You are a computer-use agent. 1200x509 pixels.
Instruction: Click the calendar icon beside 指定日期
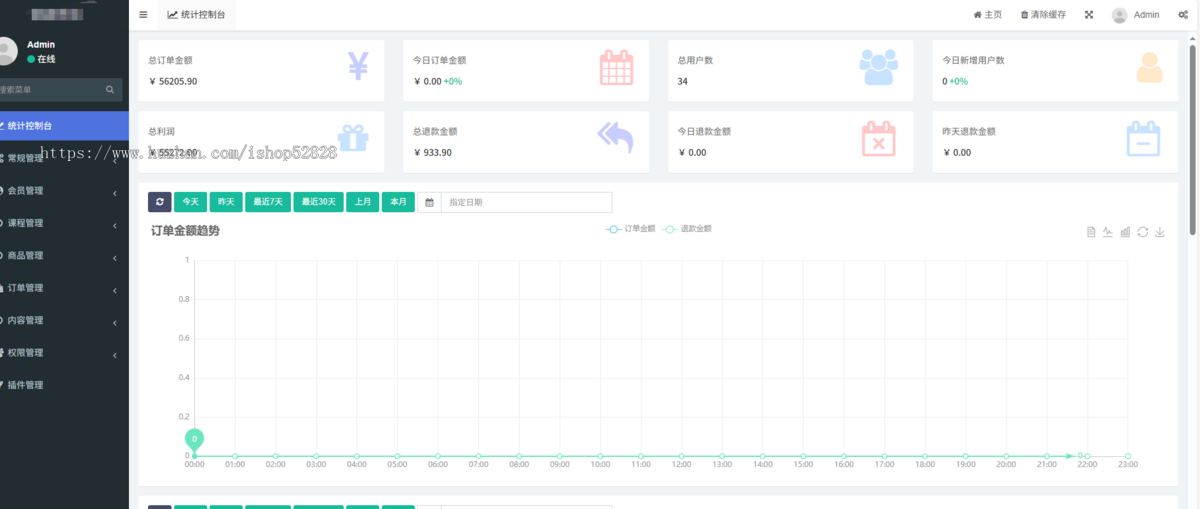429,202
